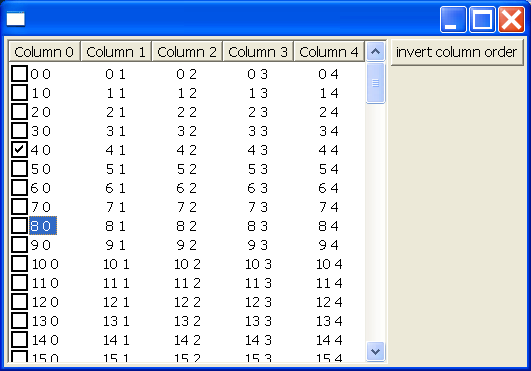This screenshot has height=371, width=531.
Task: Select cell 8 2
Action: tap(187, 225)
